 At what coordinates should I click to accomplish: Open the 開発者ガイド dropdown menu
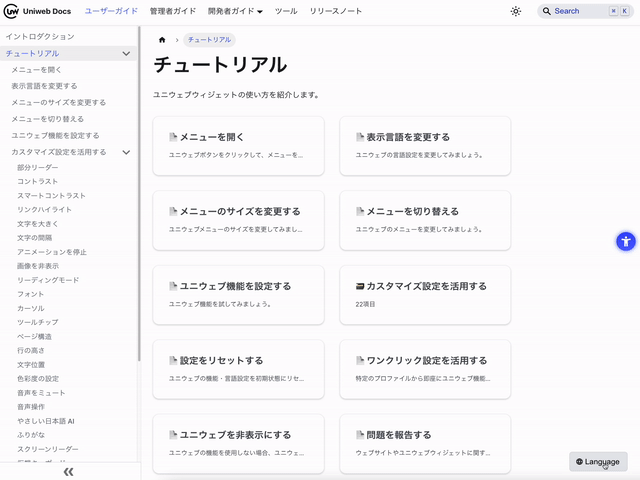(x=235, y=11)
